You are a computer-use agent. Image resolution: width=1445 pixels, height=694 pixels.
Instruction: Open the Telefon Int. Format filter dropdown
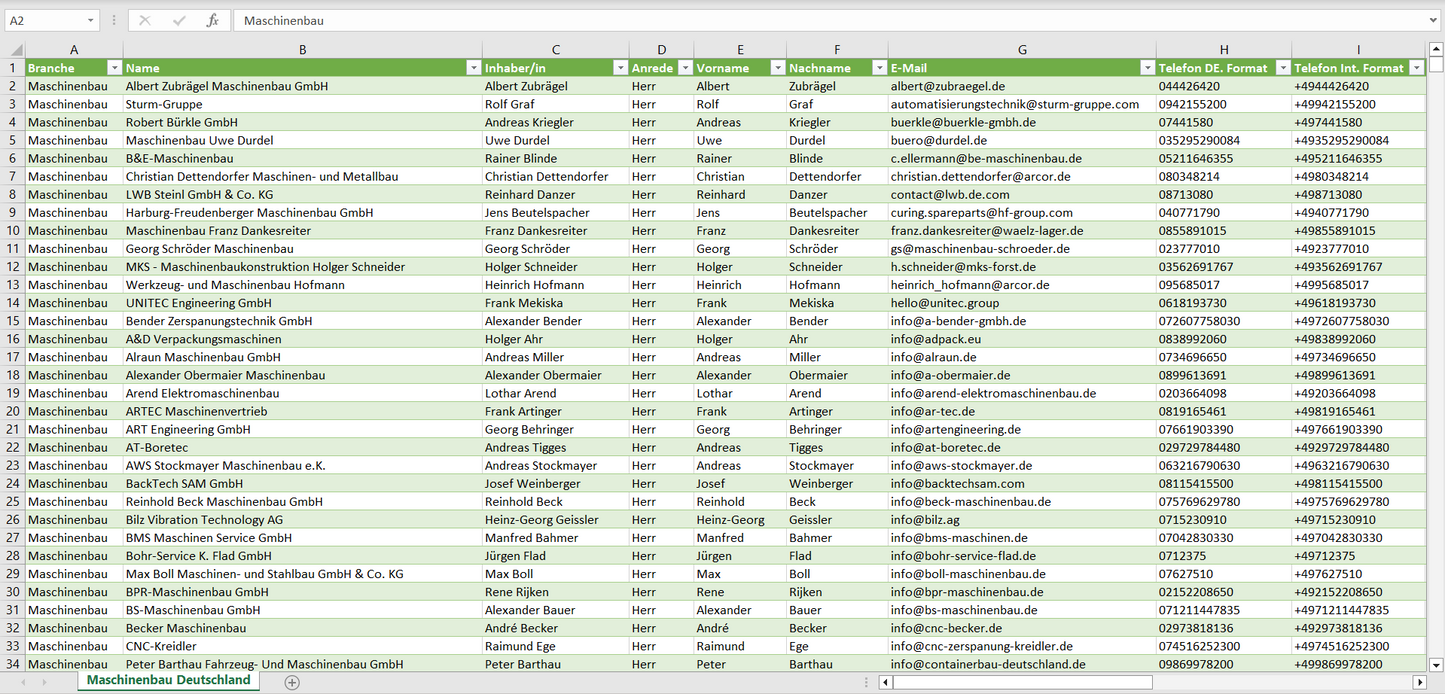(x=1416, y=68)
